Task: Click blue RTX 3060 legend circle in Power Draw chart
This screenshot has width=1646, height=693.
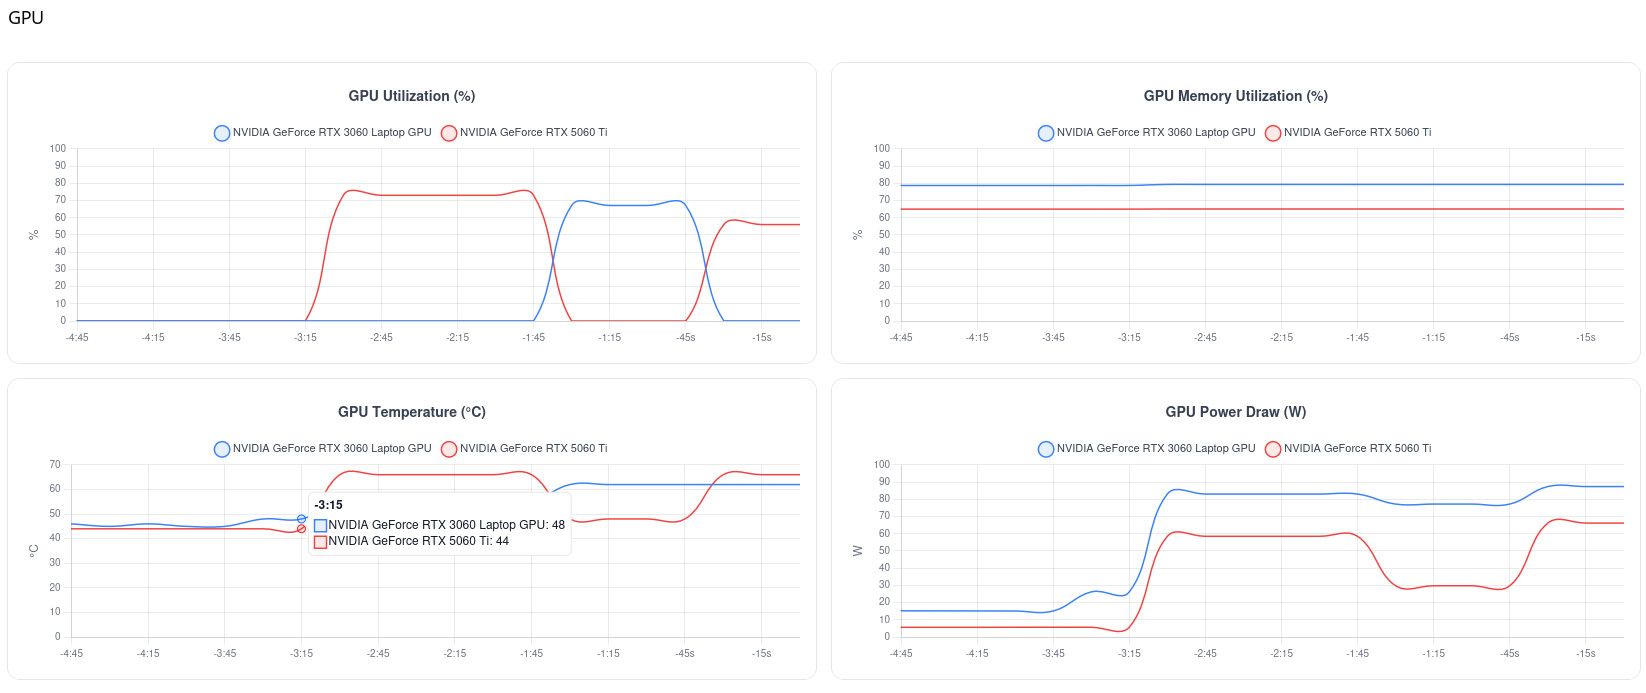Action: (x=1046, y=449)
